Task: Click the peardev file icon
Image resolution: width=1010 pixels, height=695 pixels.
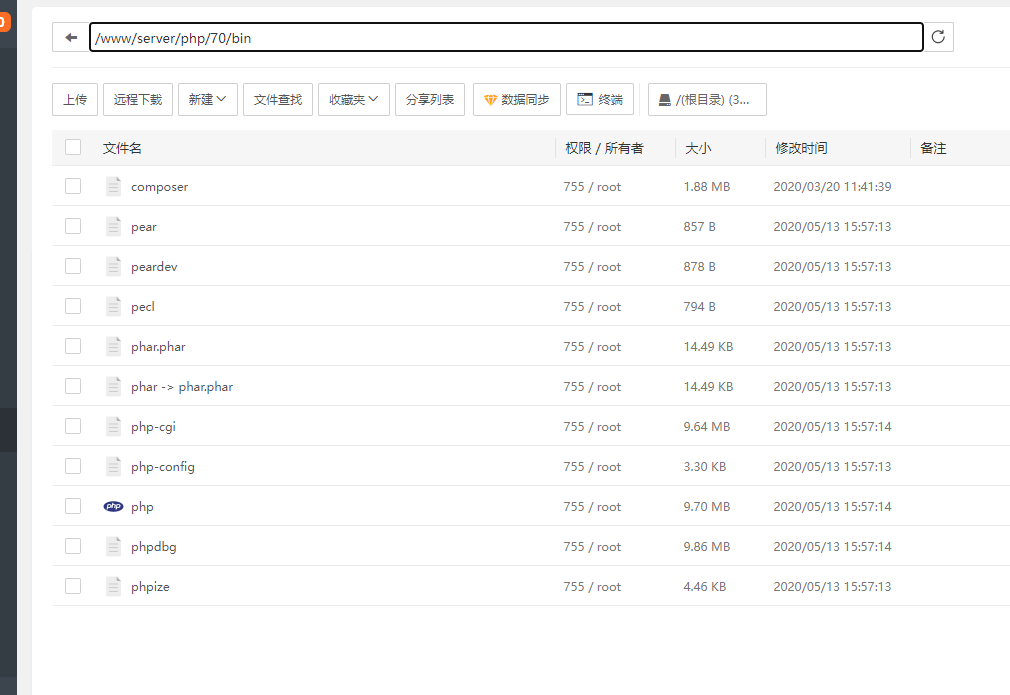Action: pos(113,266)
